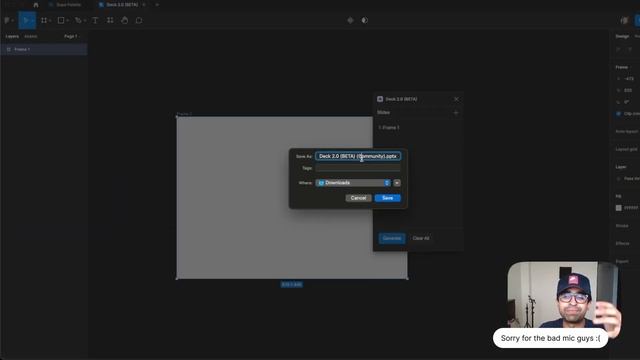This screenshot has width=640, height=360.
Task: Expand the save dialog with chevron button
Action: tap(397, 183)
